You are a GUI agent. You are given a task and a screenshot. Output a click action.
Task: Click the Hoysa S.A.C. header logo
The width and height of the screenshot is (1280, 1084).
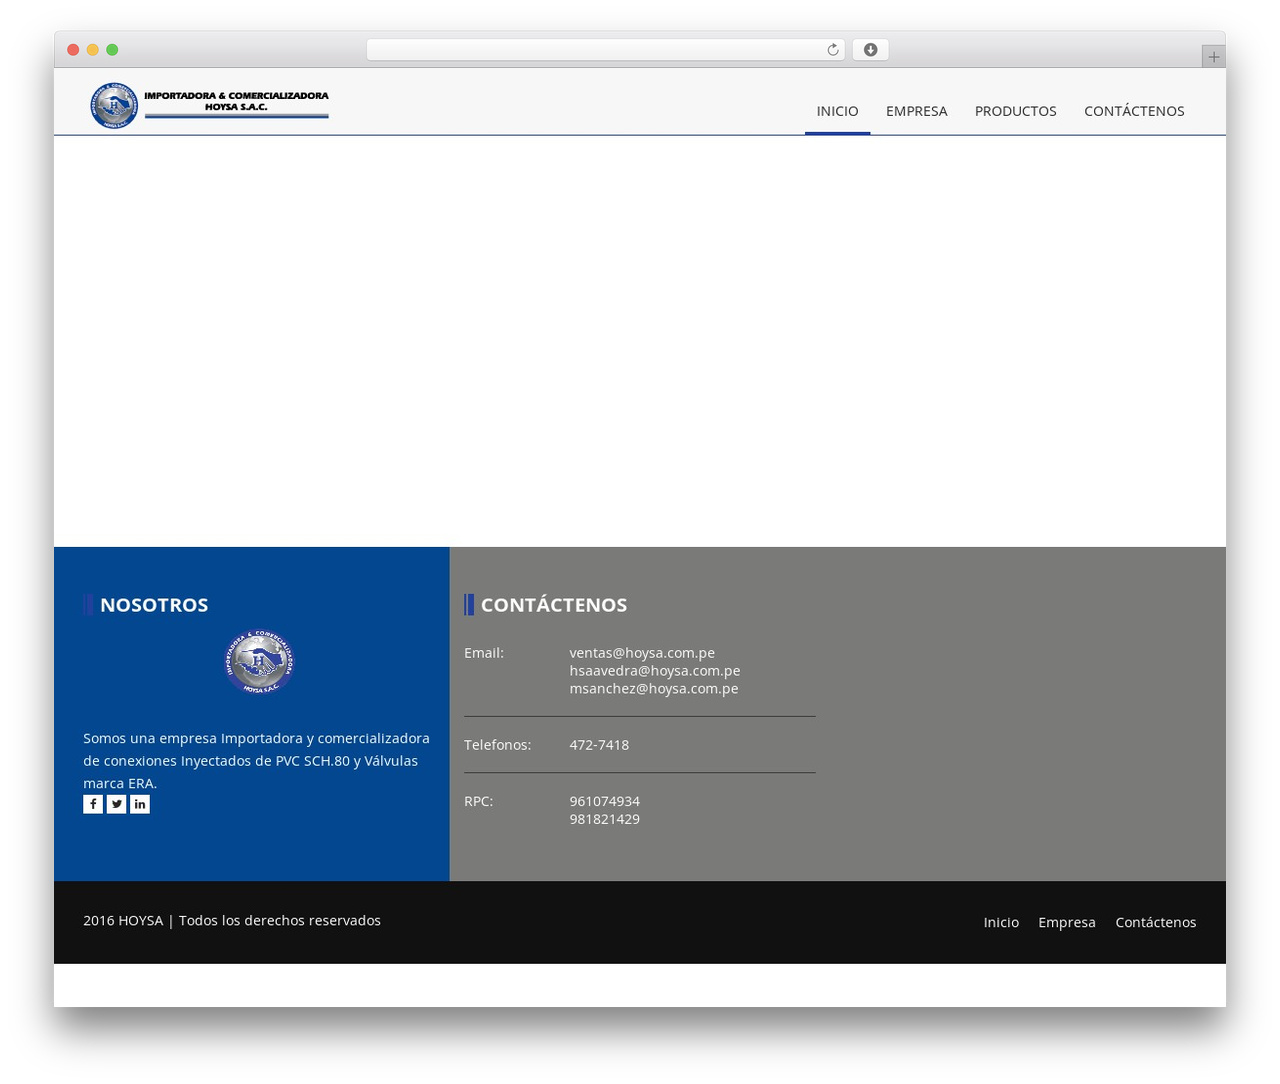click(x=210, y=105)
